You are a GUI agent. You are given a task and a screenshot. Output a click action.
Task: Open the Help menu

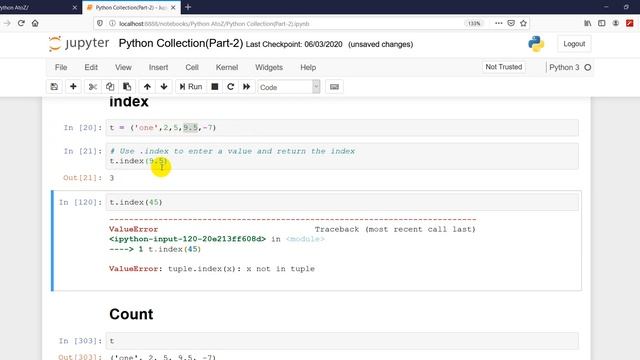point(308,67)
